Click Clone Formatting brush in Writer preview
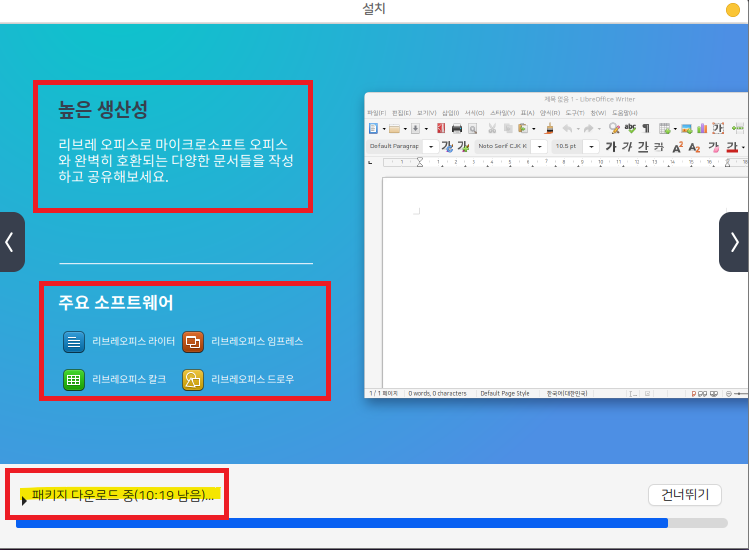The height and width of the screenshot is (550, 749). (x=549, y=128)
